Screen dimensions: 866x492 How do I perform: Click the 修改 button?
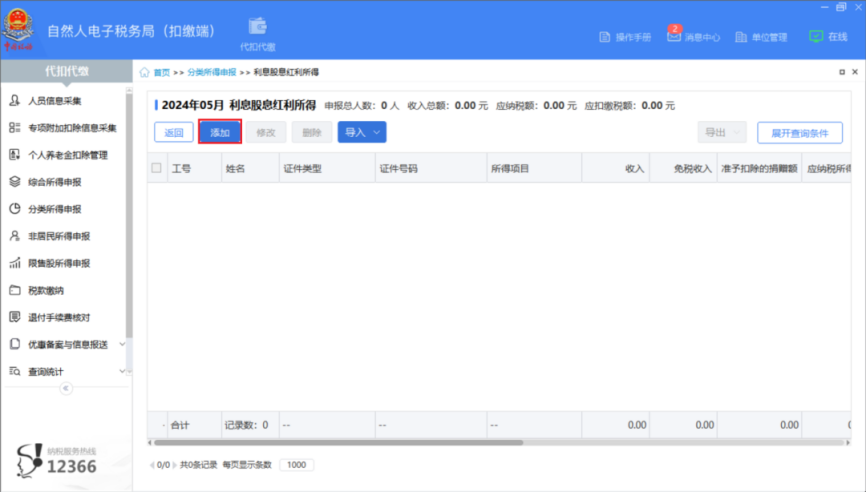point(266,133)
